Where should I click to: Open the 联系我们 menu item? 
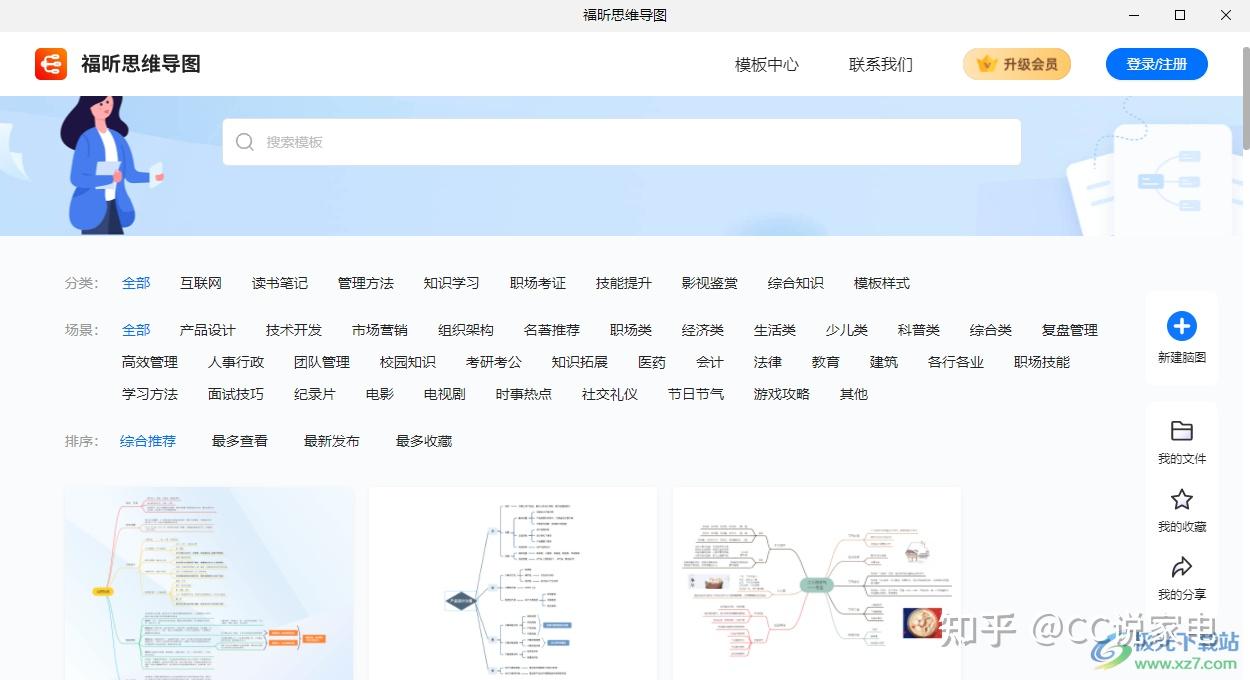coord(880,63)
